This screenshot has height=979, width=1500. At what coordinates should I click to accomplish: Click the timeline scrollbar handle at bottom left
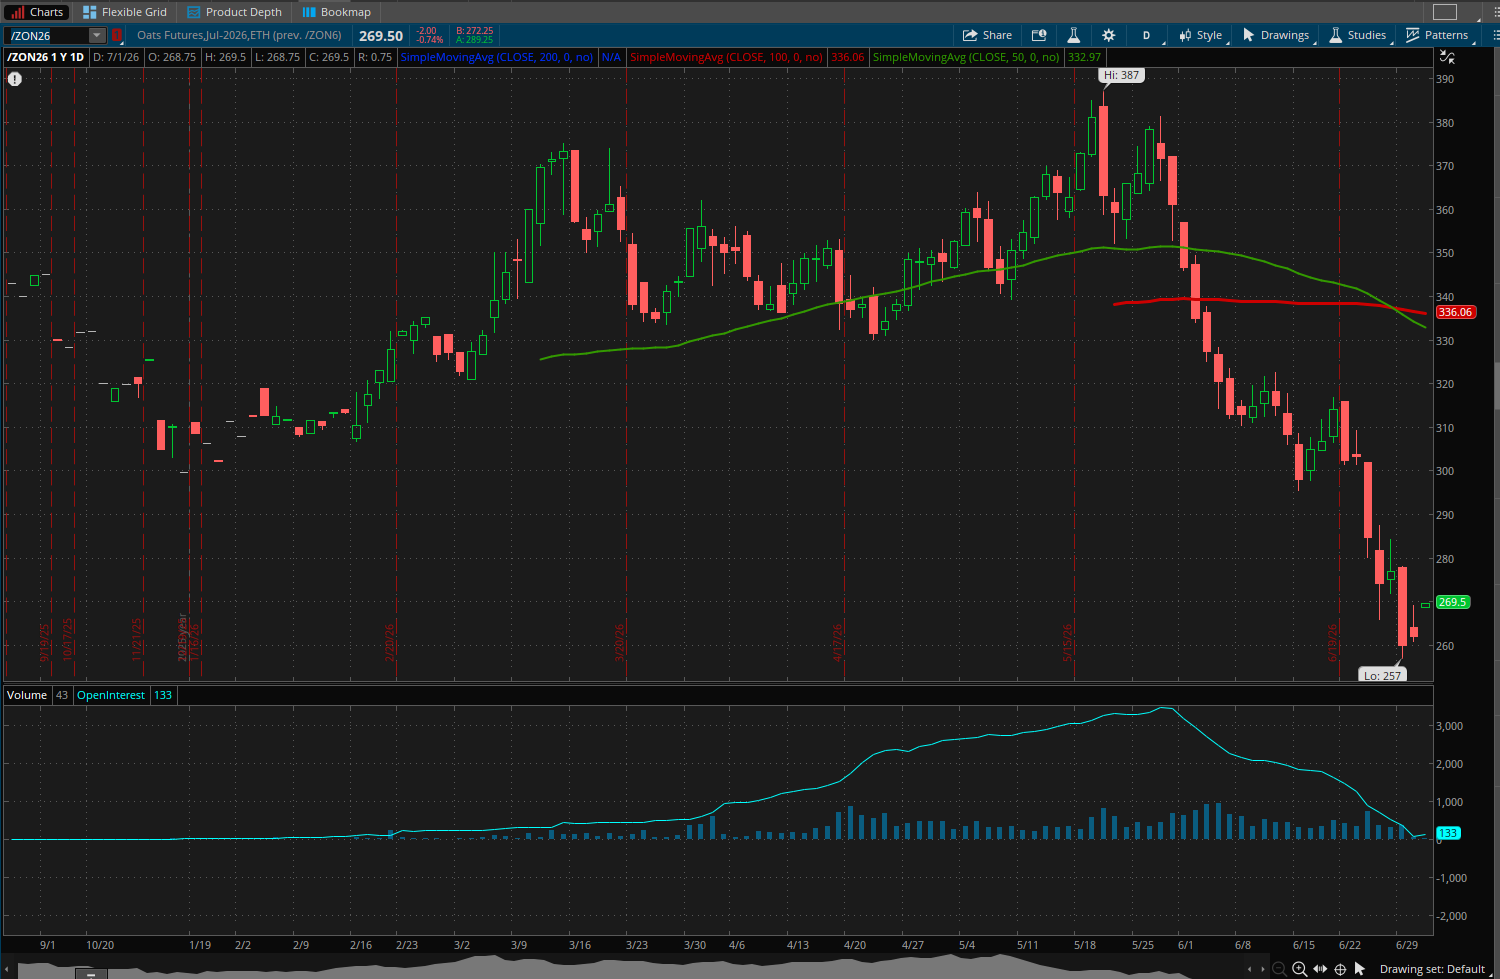pyautogui.click(x=90, y=972)
